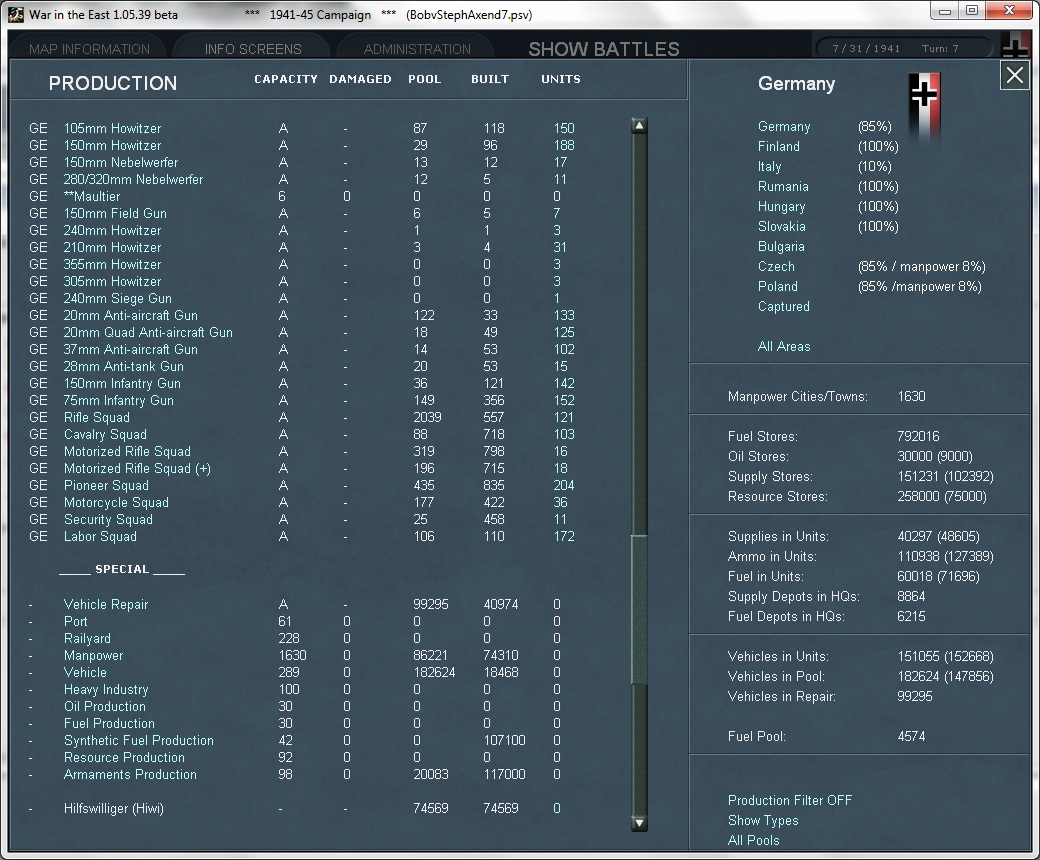Click the POOL column header
The height and width of the screenshot is (860, 1040).
[x=424, y=79]
